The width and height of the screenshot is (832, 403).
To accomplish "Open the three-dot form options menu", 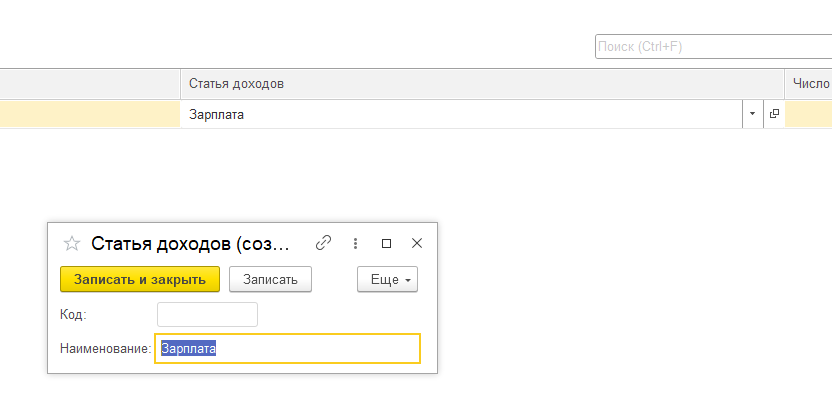I will click(x=356, y=243).
